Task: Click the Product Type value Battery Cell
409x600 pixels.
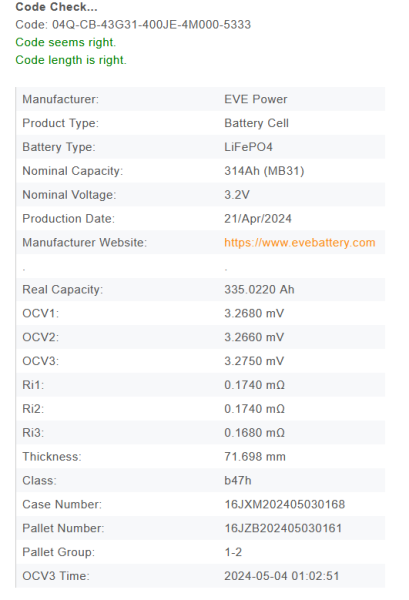Action: [x=256, y=123]
